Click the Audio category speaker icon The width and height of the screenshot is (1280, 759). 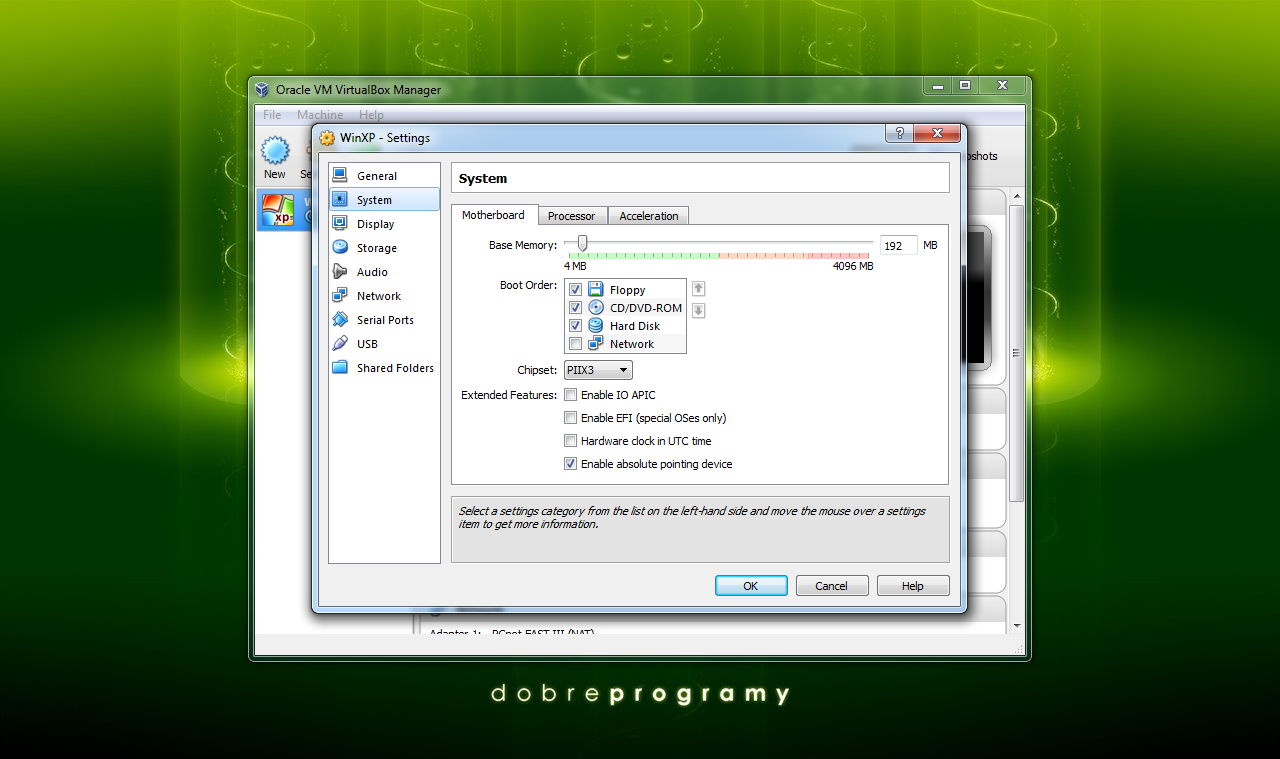pyautogui.click(x=340, y=271)
